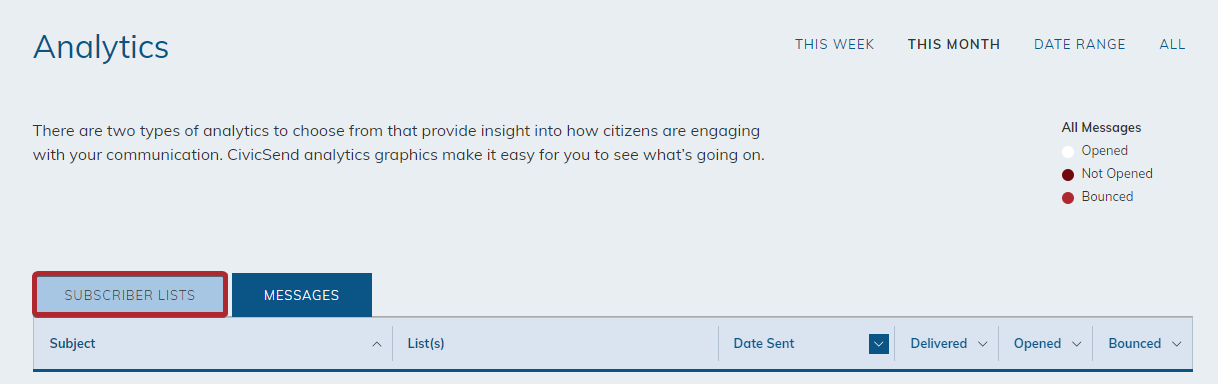Screen dimensions: 1218x384
Task: Expand the Opened column chevron
Action: pyautogui.click(x=1076, y=344)
